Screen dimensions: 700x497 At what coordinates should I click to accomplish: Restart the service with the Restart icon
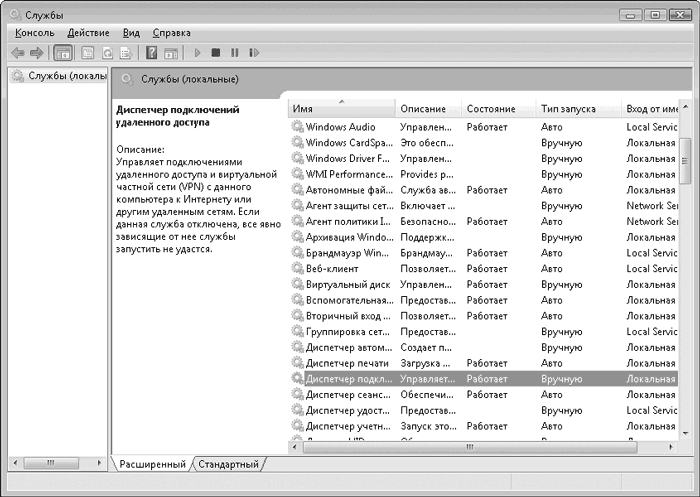254,52
